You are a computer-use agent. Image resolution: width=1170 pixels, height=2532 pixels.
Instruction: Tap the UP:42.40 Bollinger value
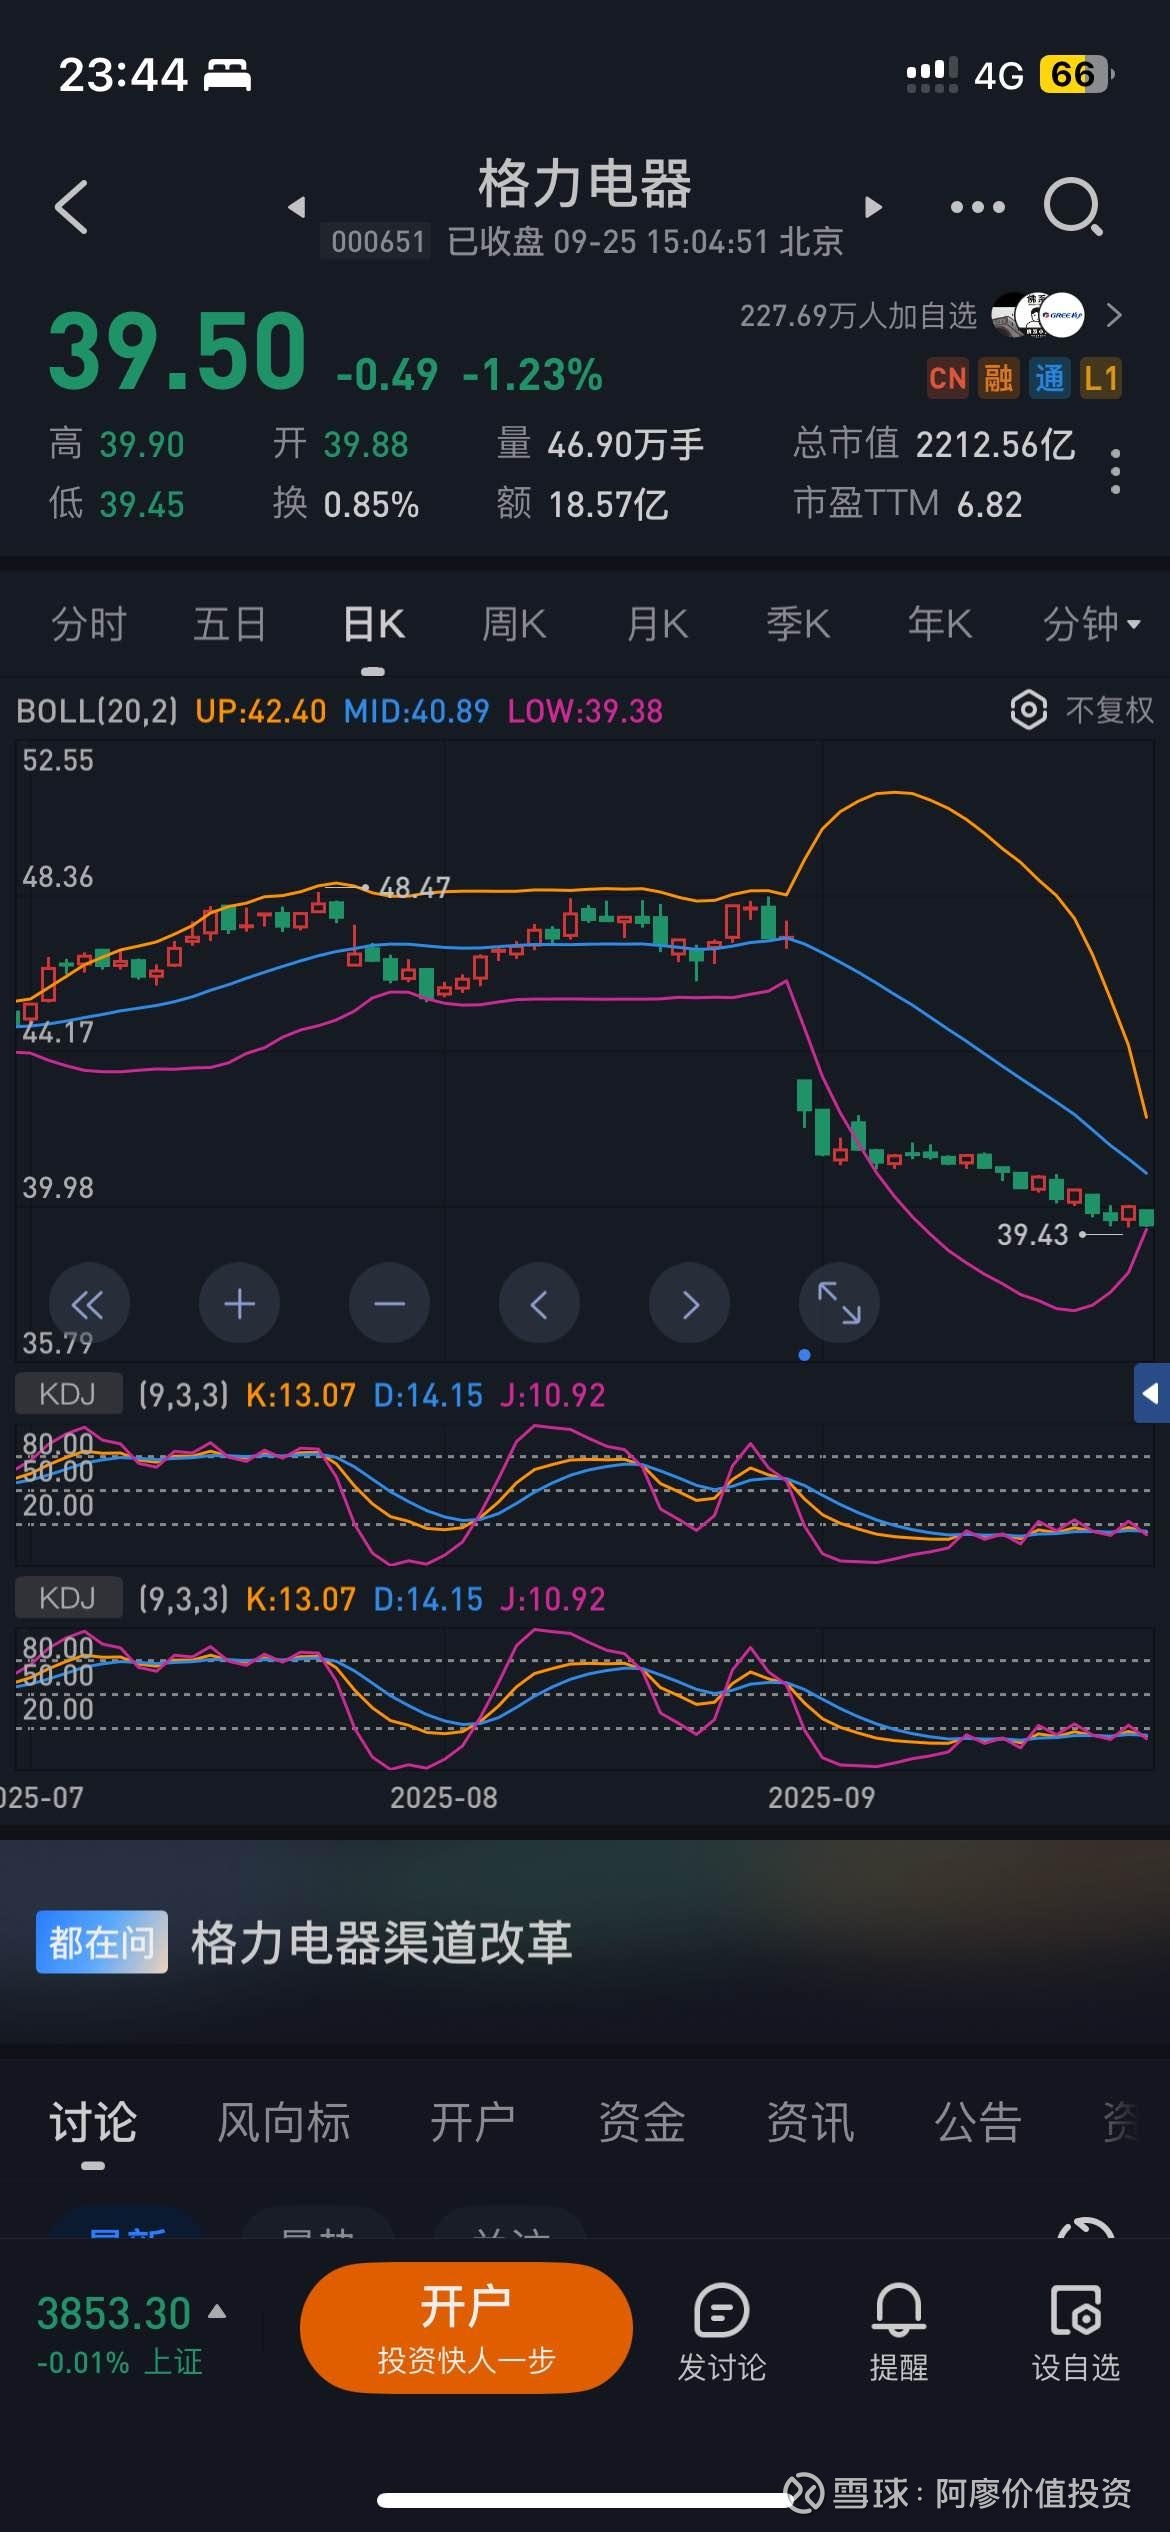(x=261, y=711)
